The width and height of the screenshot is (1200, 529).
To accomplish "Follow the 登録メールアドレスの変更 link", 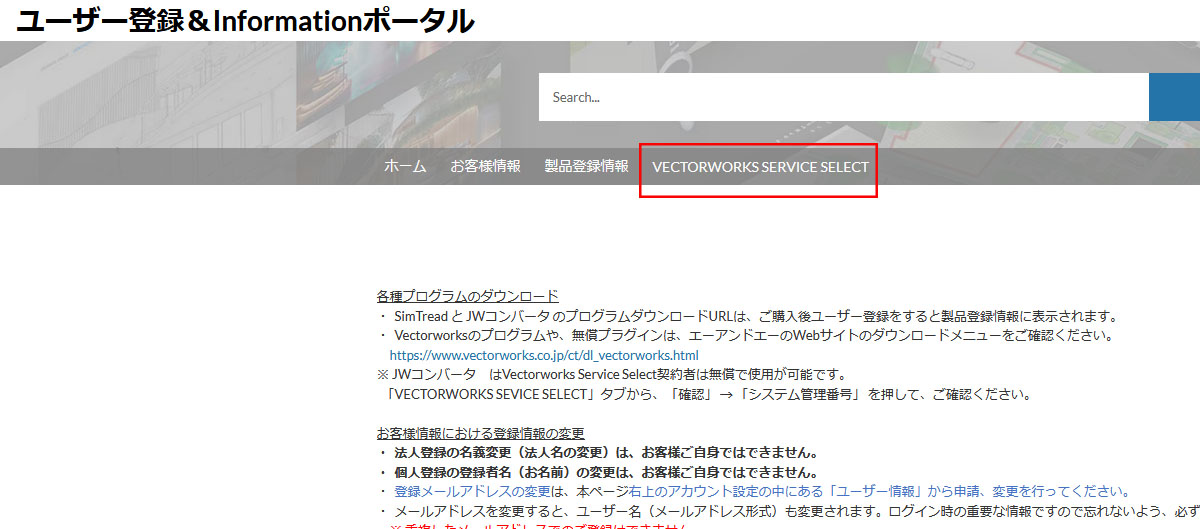I will 472,491.
